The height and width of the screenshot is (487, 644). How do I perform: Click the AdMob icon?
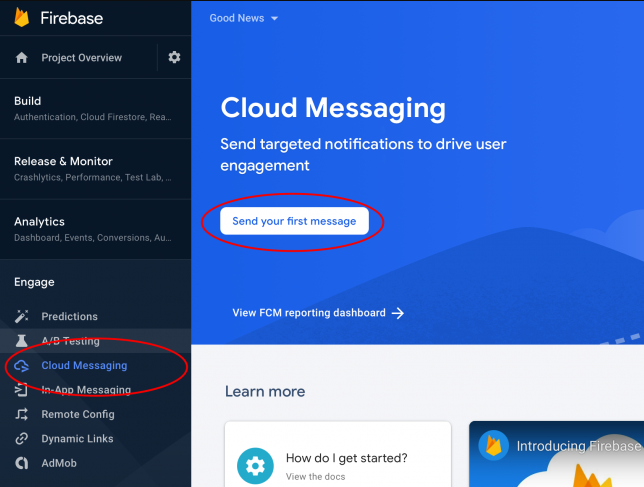coord(21,463)
